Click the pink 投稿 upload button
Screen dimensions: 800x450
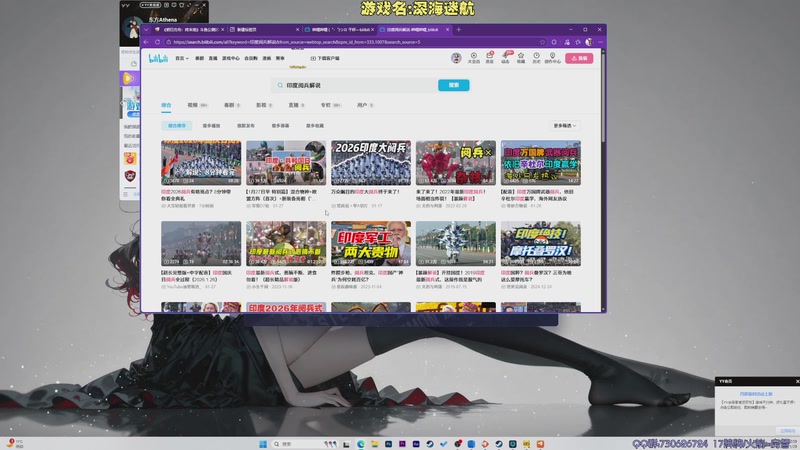point(579,58)
